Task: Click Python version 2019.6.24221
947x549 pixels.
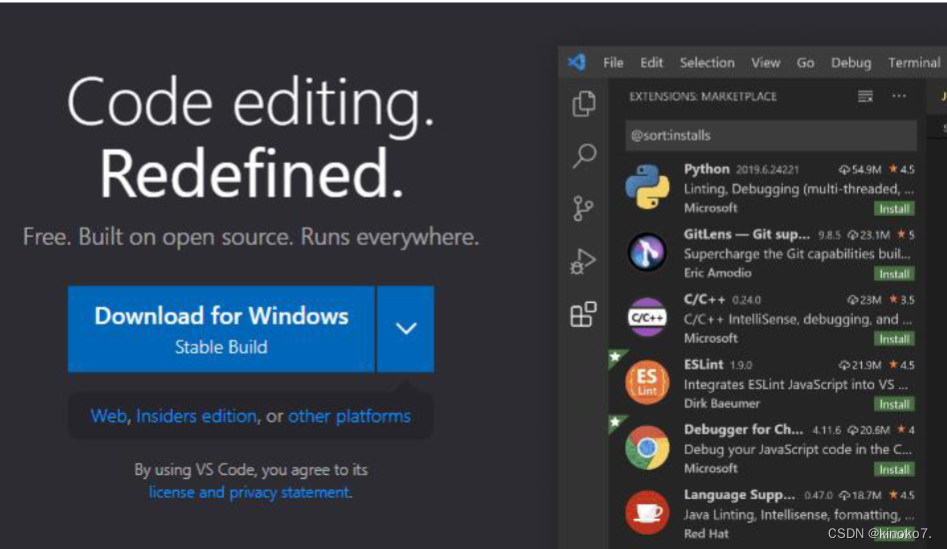Action: point(767,170)
